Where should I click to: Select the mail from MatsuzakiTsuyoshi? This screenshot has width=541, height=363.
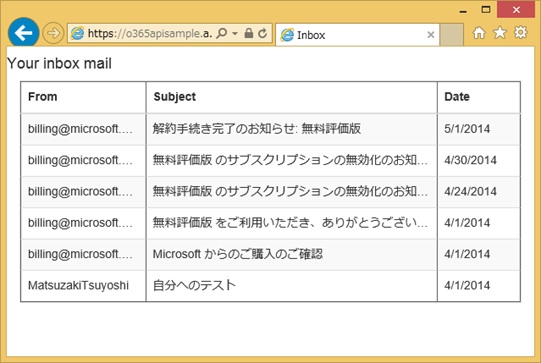(270, 286)
